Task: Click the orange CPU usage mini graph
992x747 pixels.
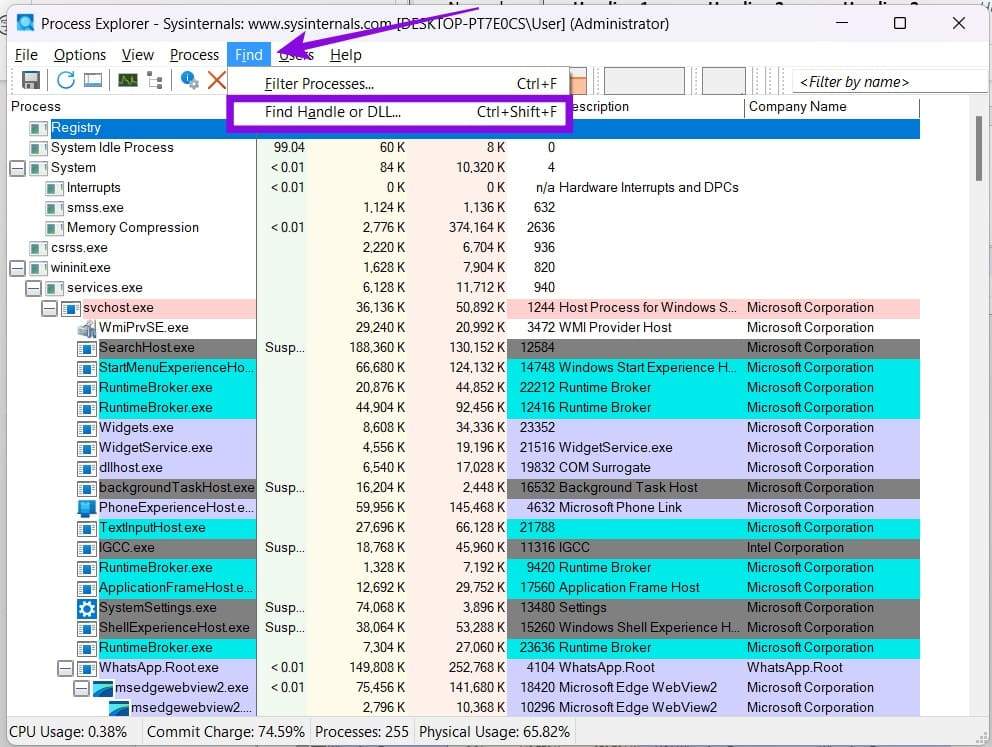Action: click(578, 81)
